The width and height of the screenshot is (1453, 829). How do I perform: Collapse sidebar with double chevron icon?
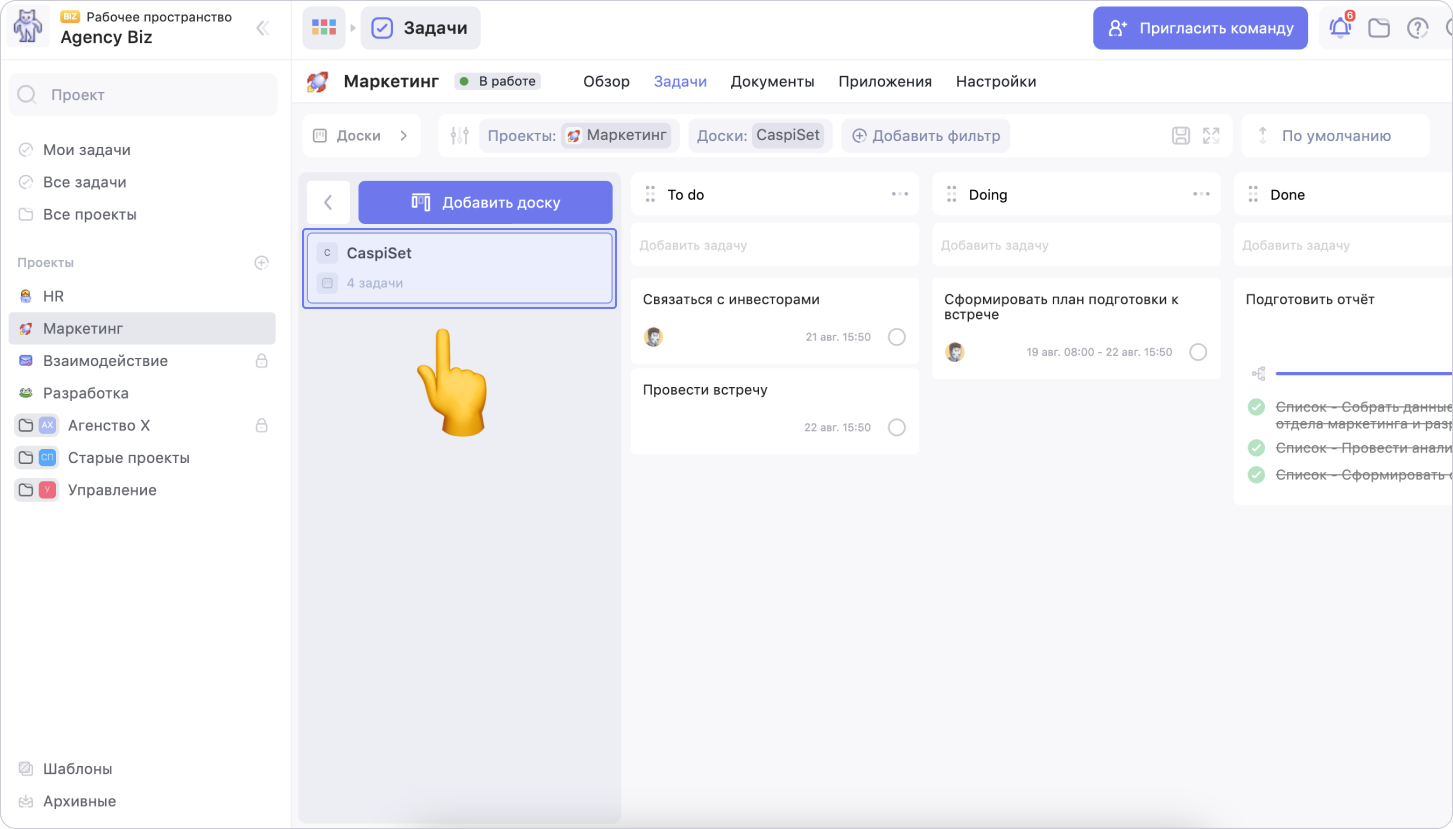263,28
